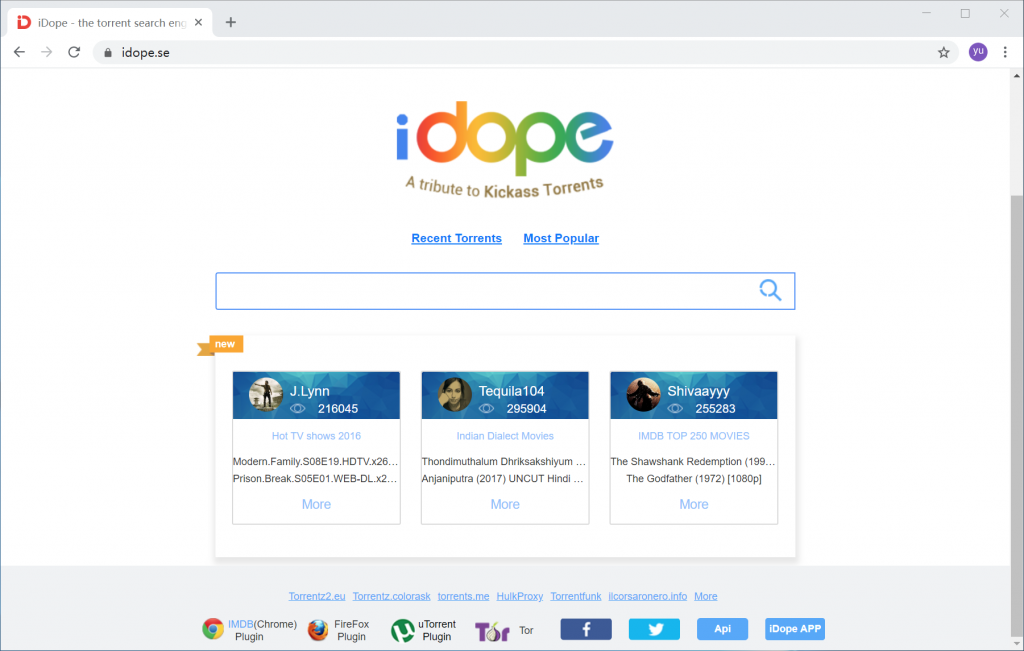Reload the page using the refresh icon
The image size is (1024, 651).
[74, 52]
